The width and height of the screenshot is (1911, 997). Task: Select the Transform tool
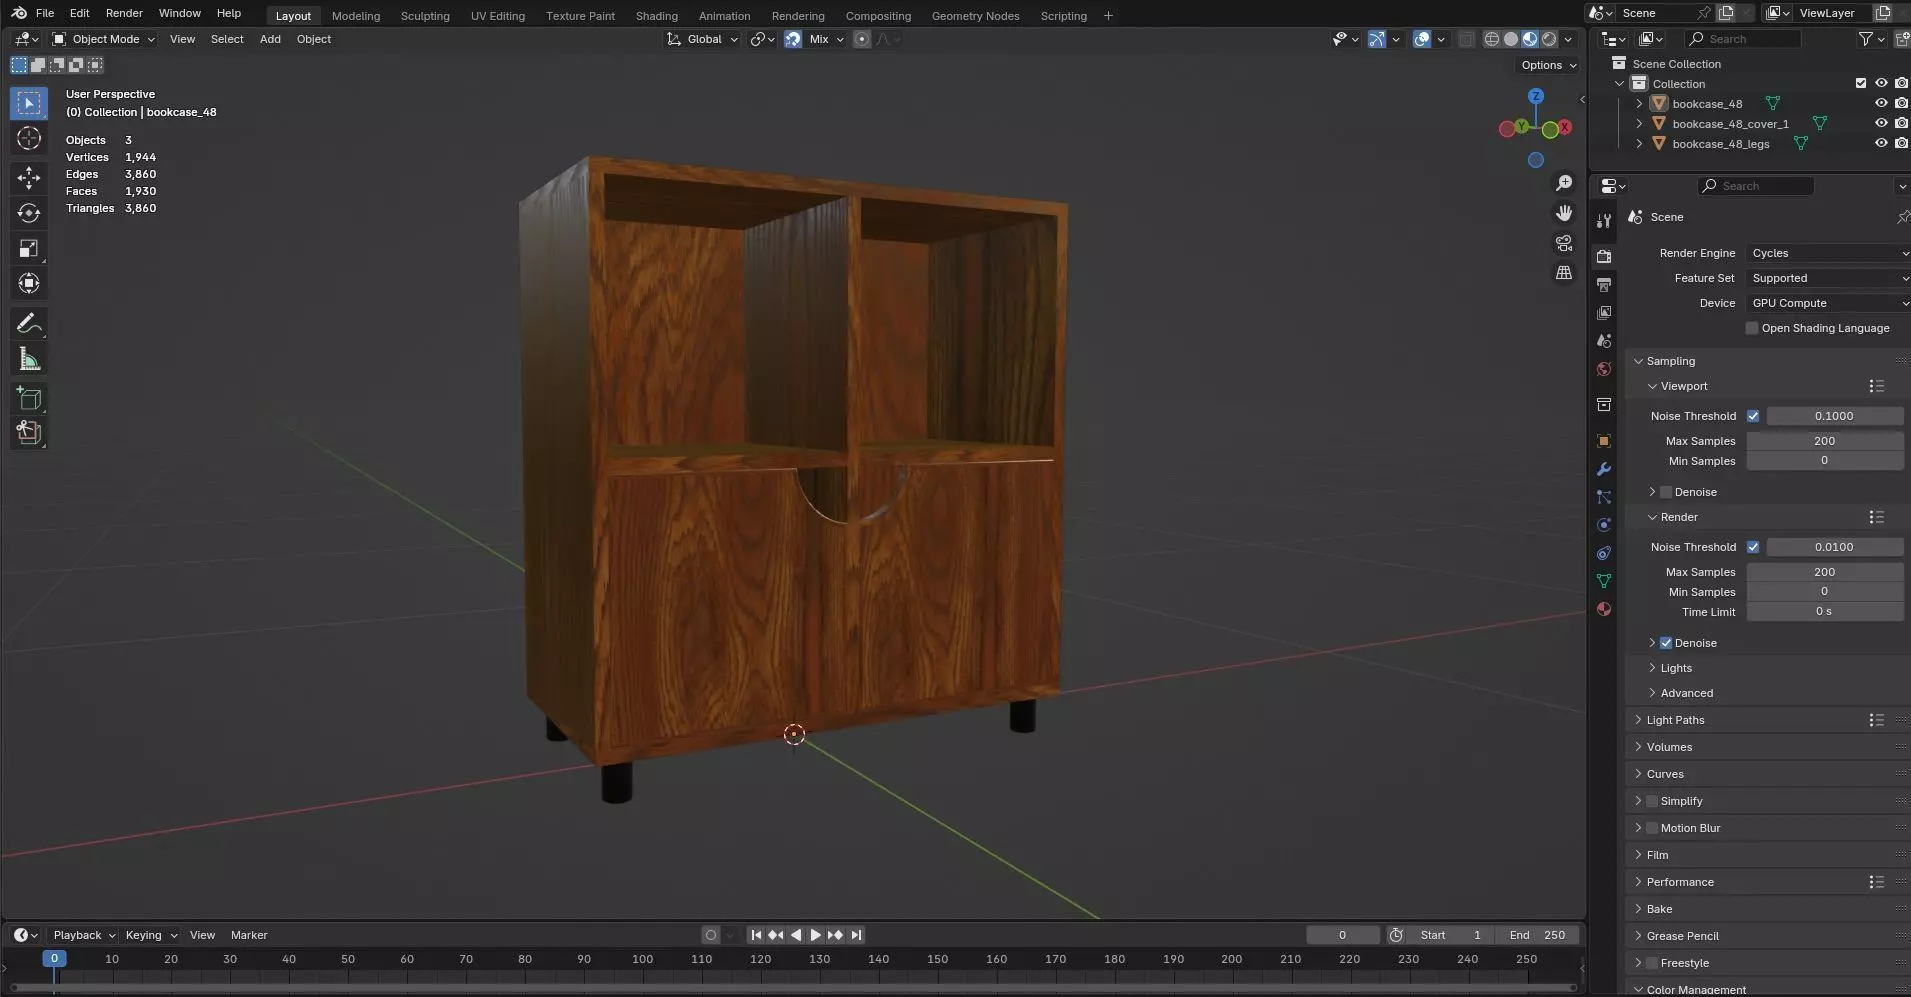pyautogui.click(x=29, y=283)
